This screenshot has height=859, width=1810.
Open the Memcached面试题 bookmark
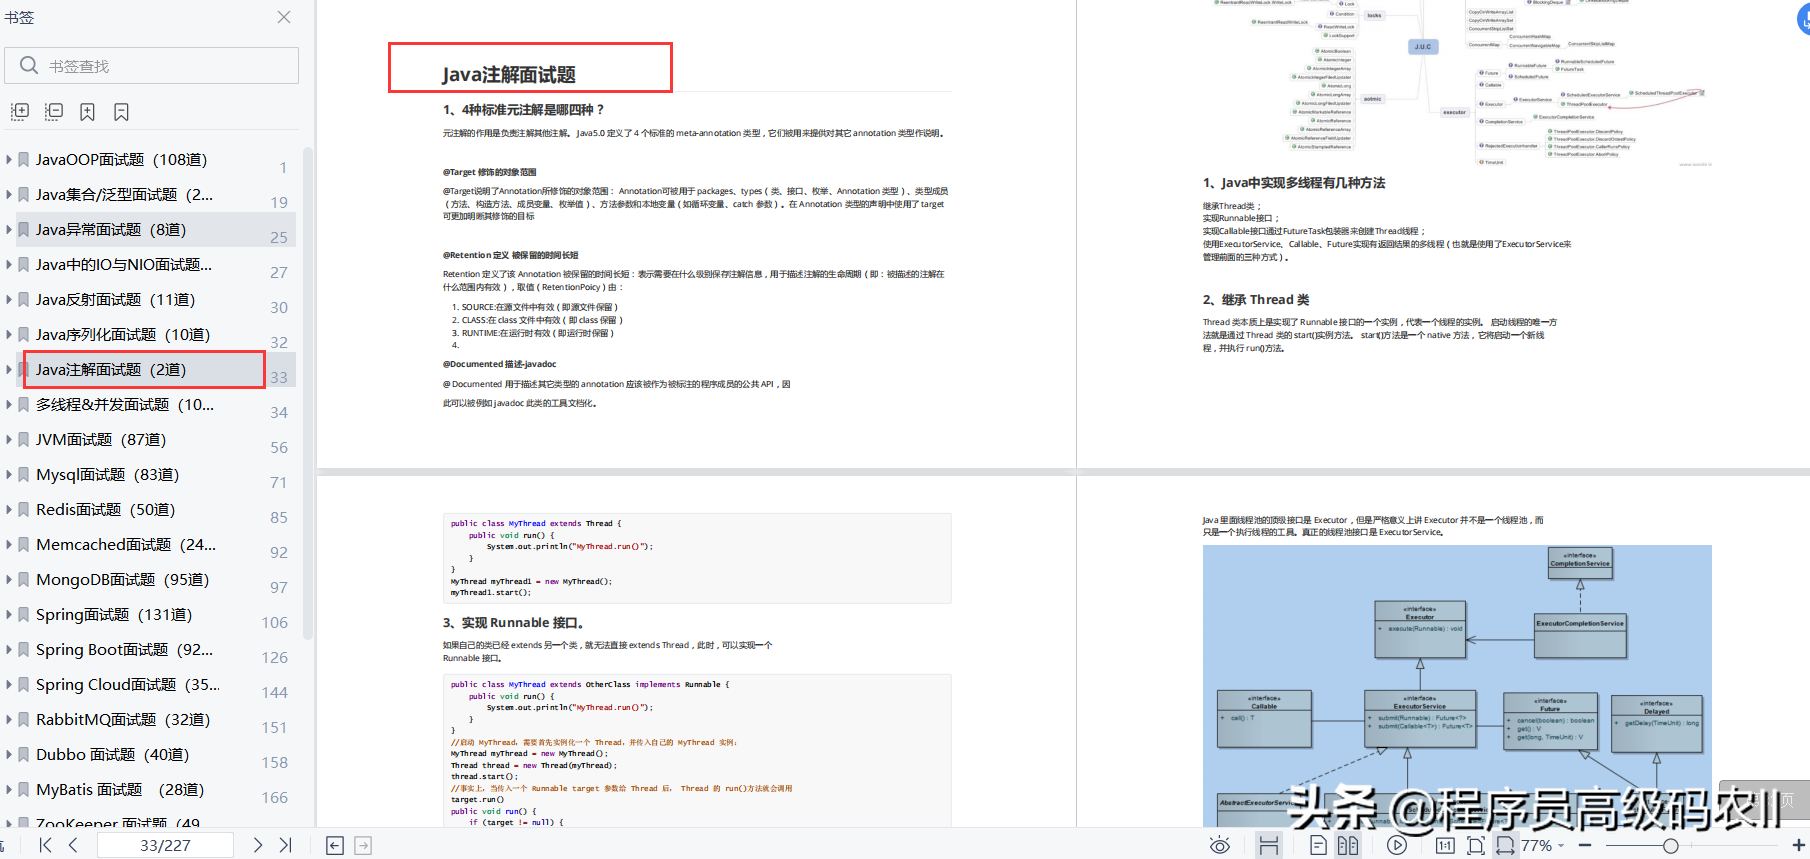tap(126, 544)
